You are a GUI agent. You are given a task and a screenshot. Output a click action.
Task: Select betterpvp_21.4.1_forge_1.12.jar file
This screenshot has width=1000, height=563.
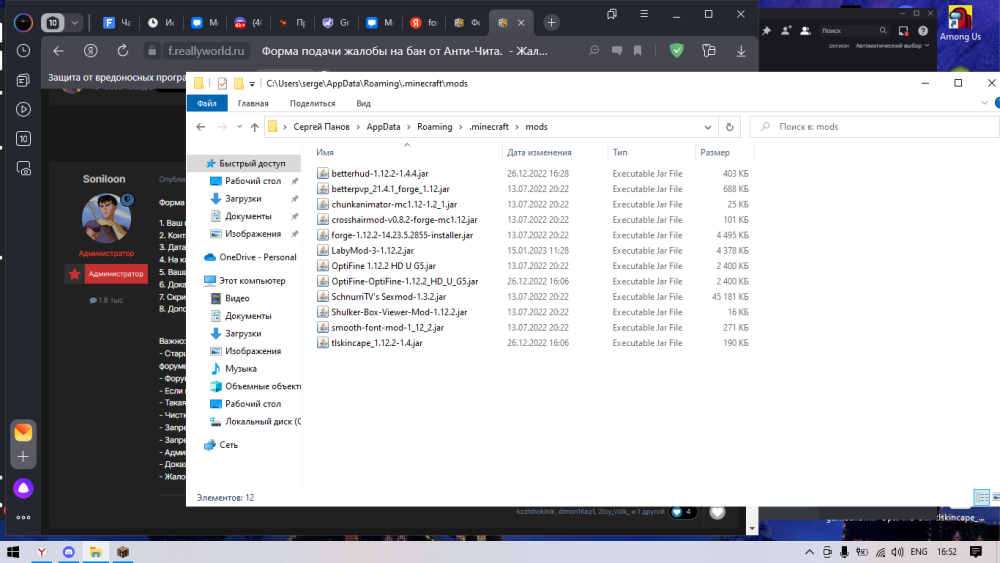tap(390, 189)
